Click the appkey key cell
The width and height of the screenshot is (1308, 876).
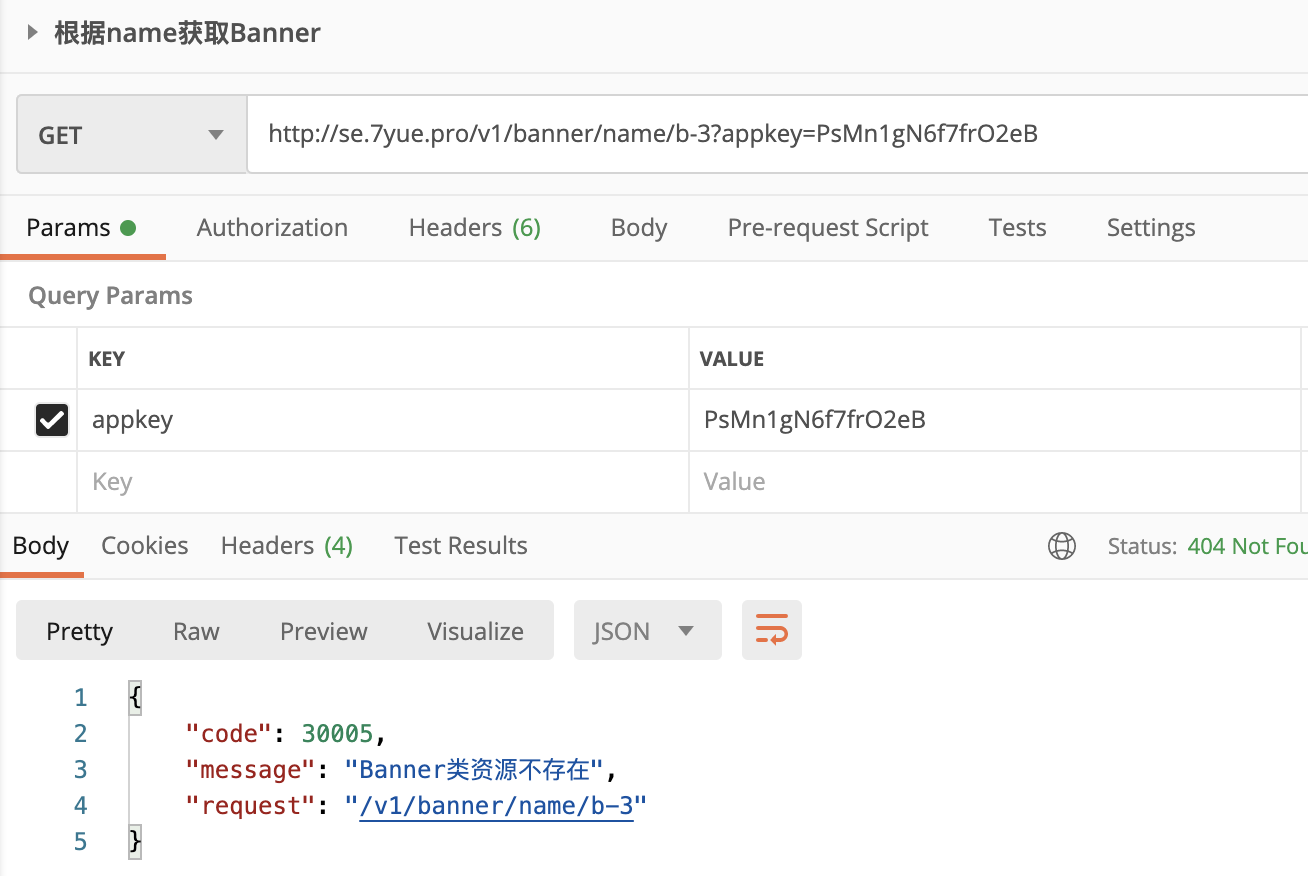point(383,420)
